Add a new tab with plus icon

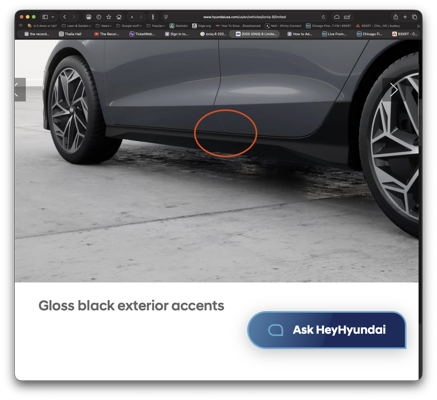405,17
